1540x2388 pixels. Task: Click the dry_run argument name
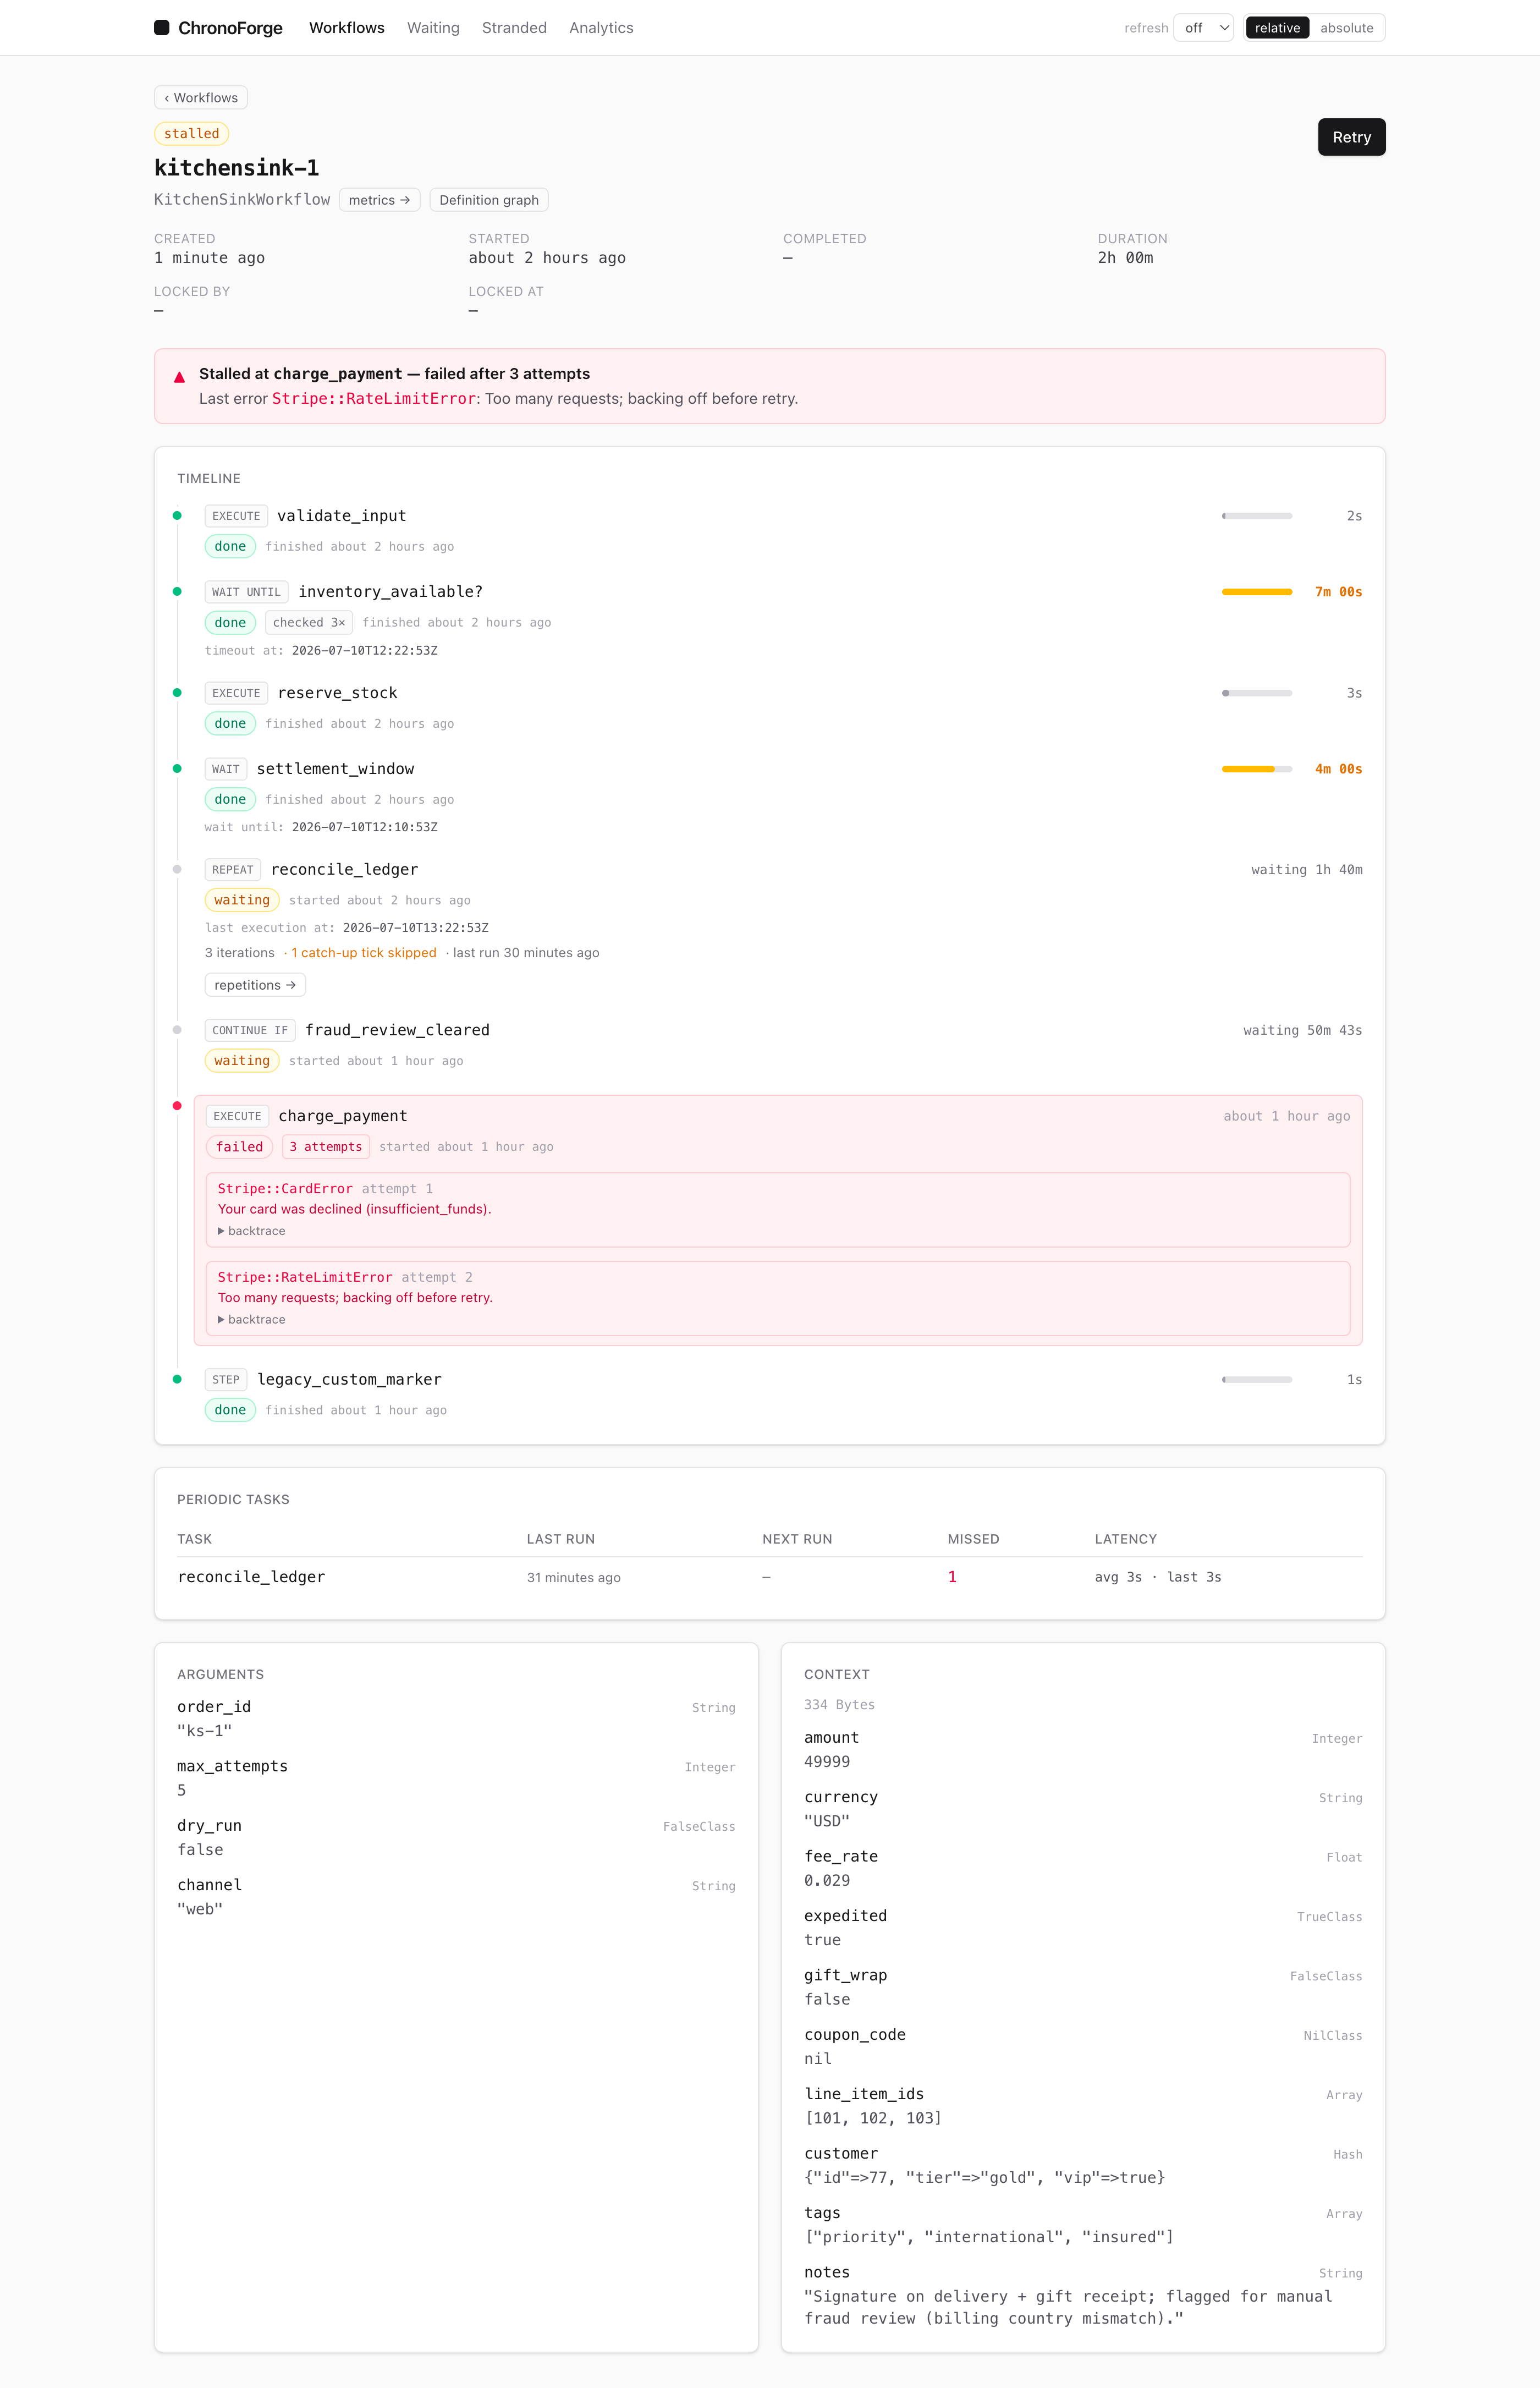tap(209, 1826)
